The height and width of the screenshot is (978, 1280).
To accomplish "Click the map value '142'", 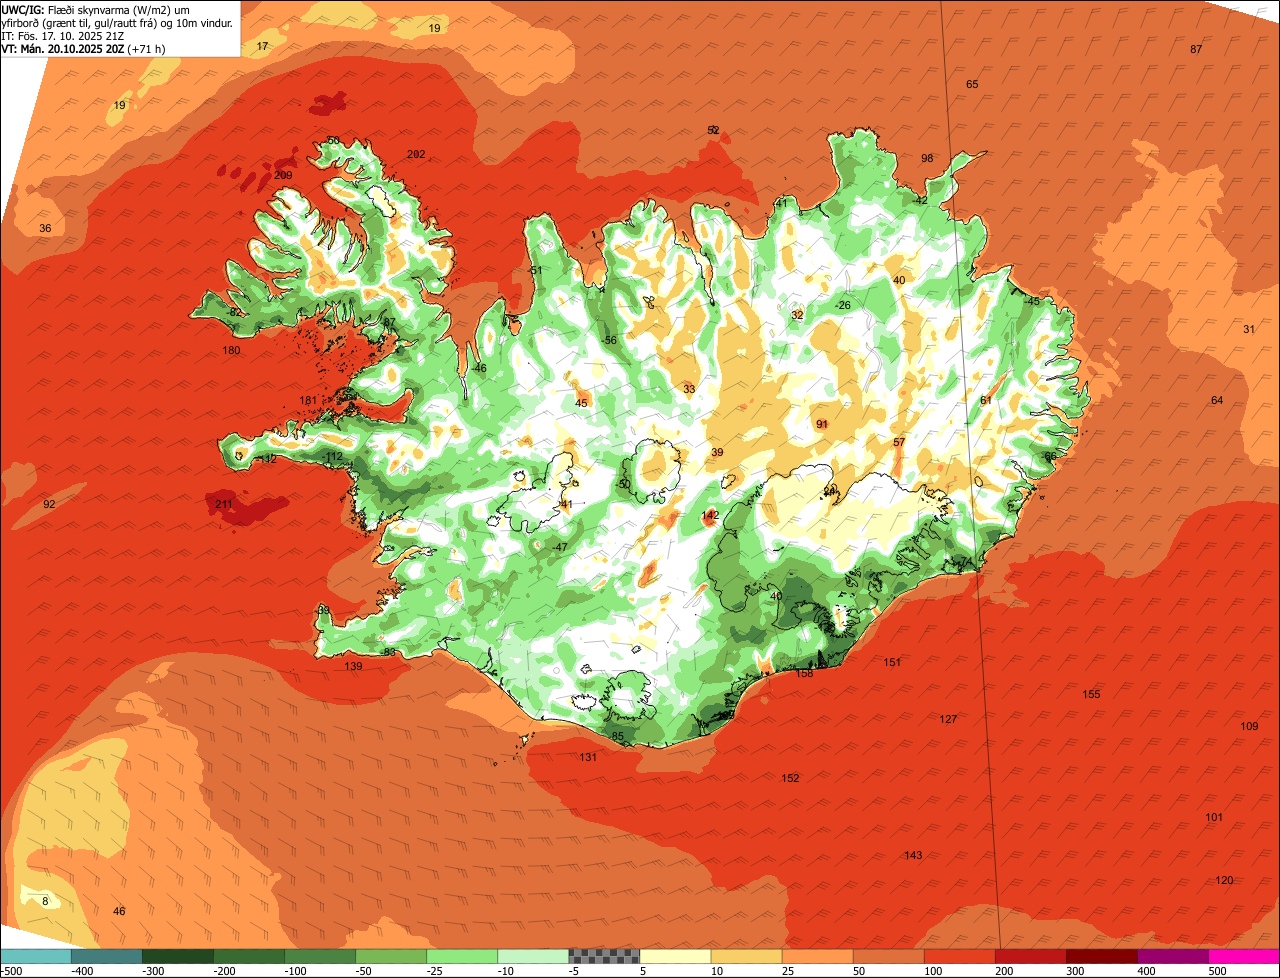I will [x=710, y=516].
